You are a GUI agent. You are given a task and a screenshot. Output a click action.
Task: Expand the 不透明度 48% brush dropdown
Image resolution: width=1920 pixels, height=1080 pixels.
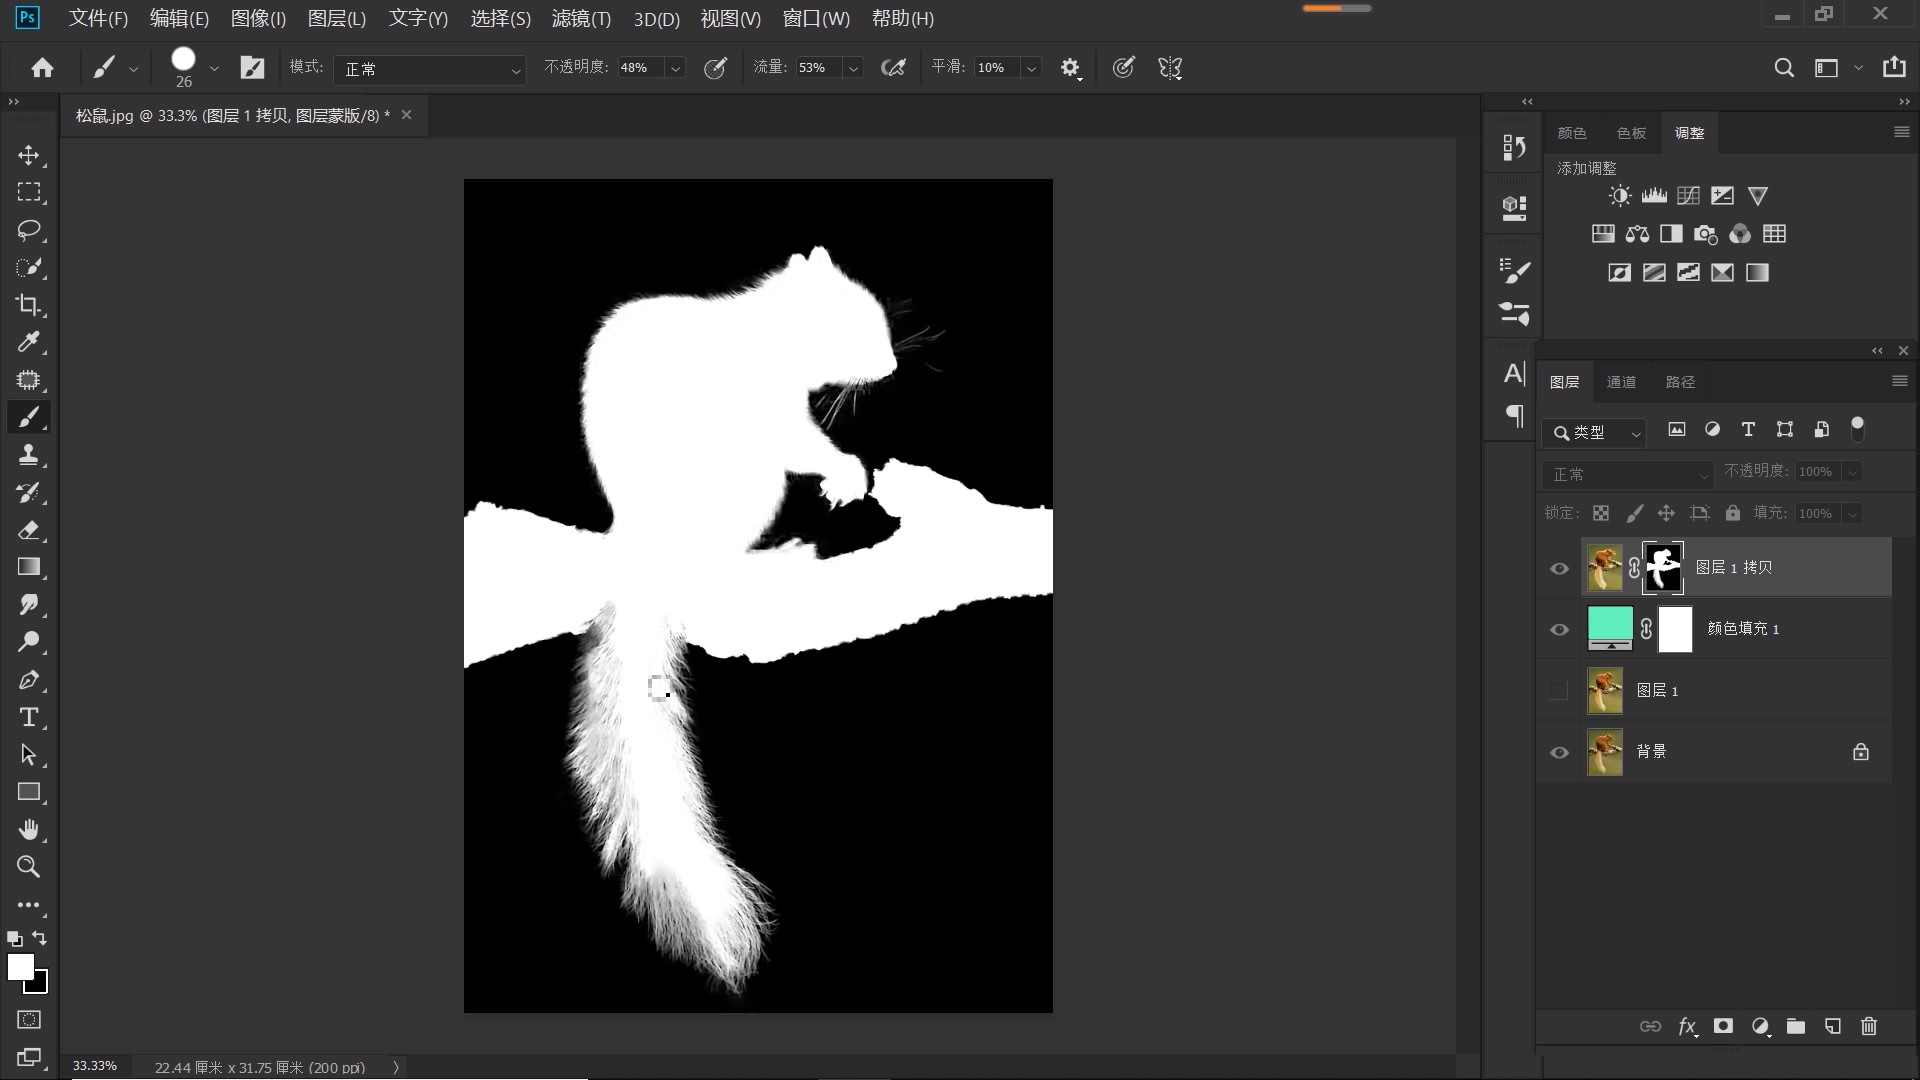click(x=676, y=68)
